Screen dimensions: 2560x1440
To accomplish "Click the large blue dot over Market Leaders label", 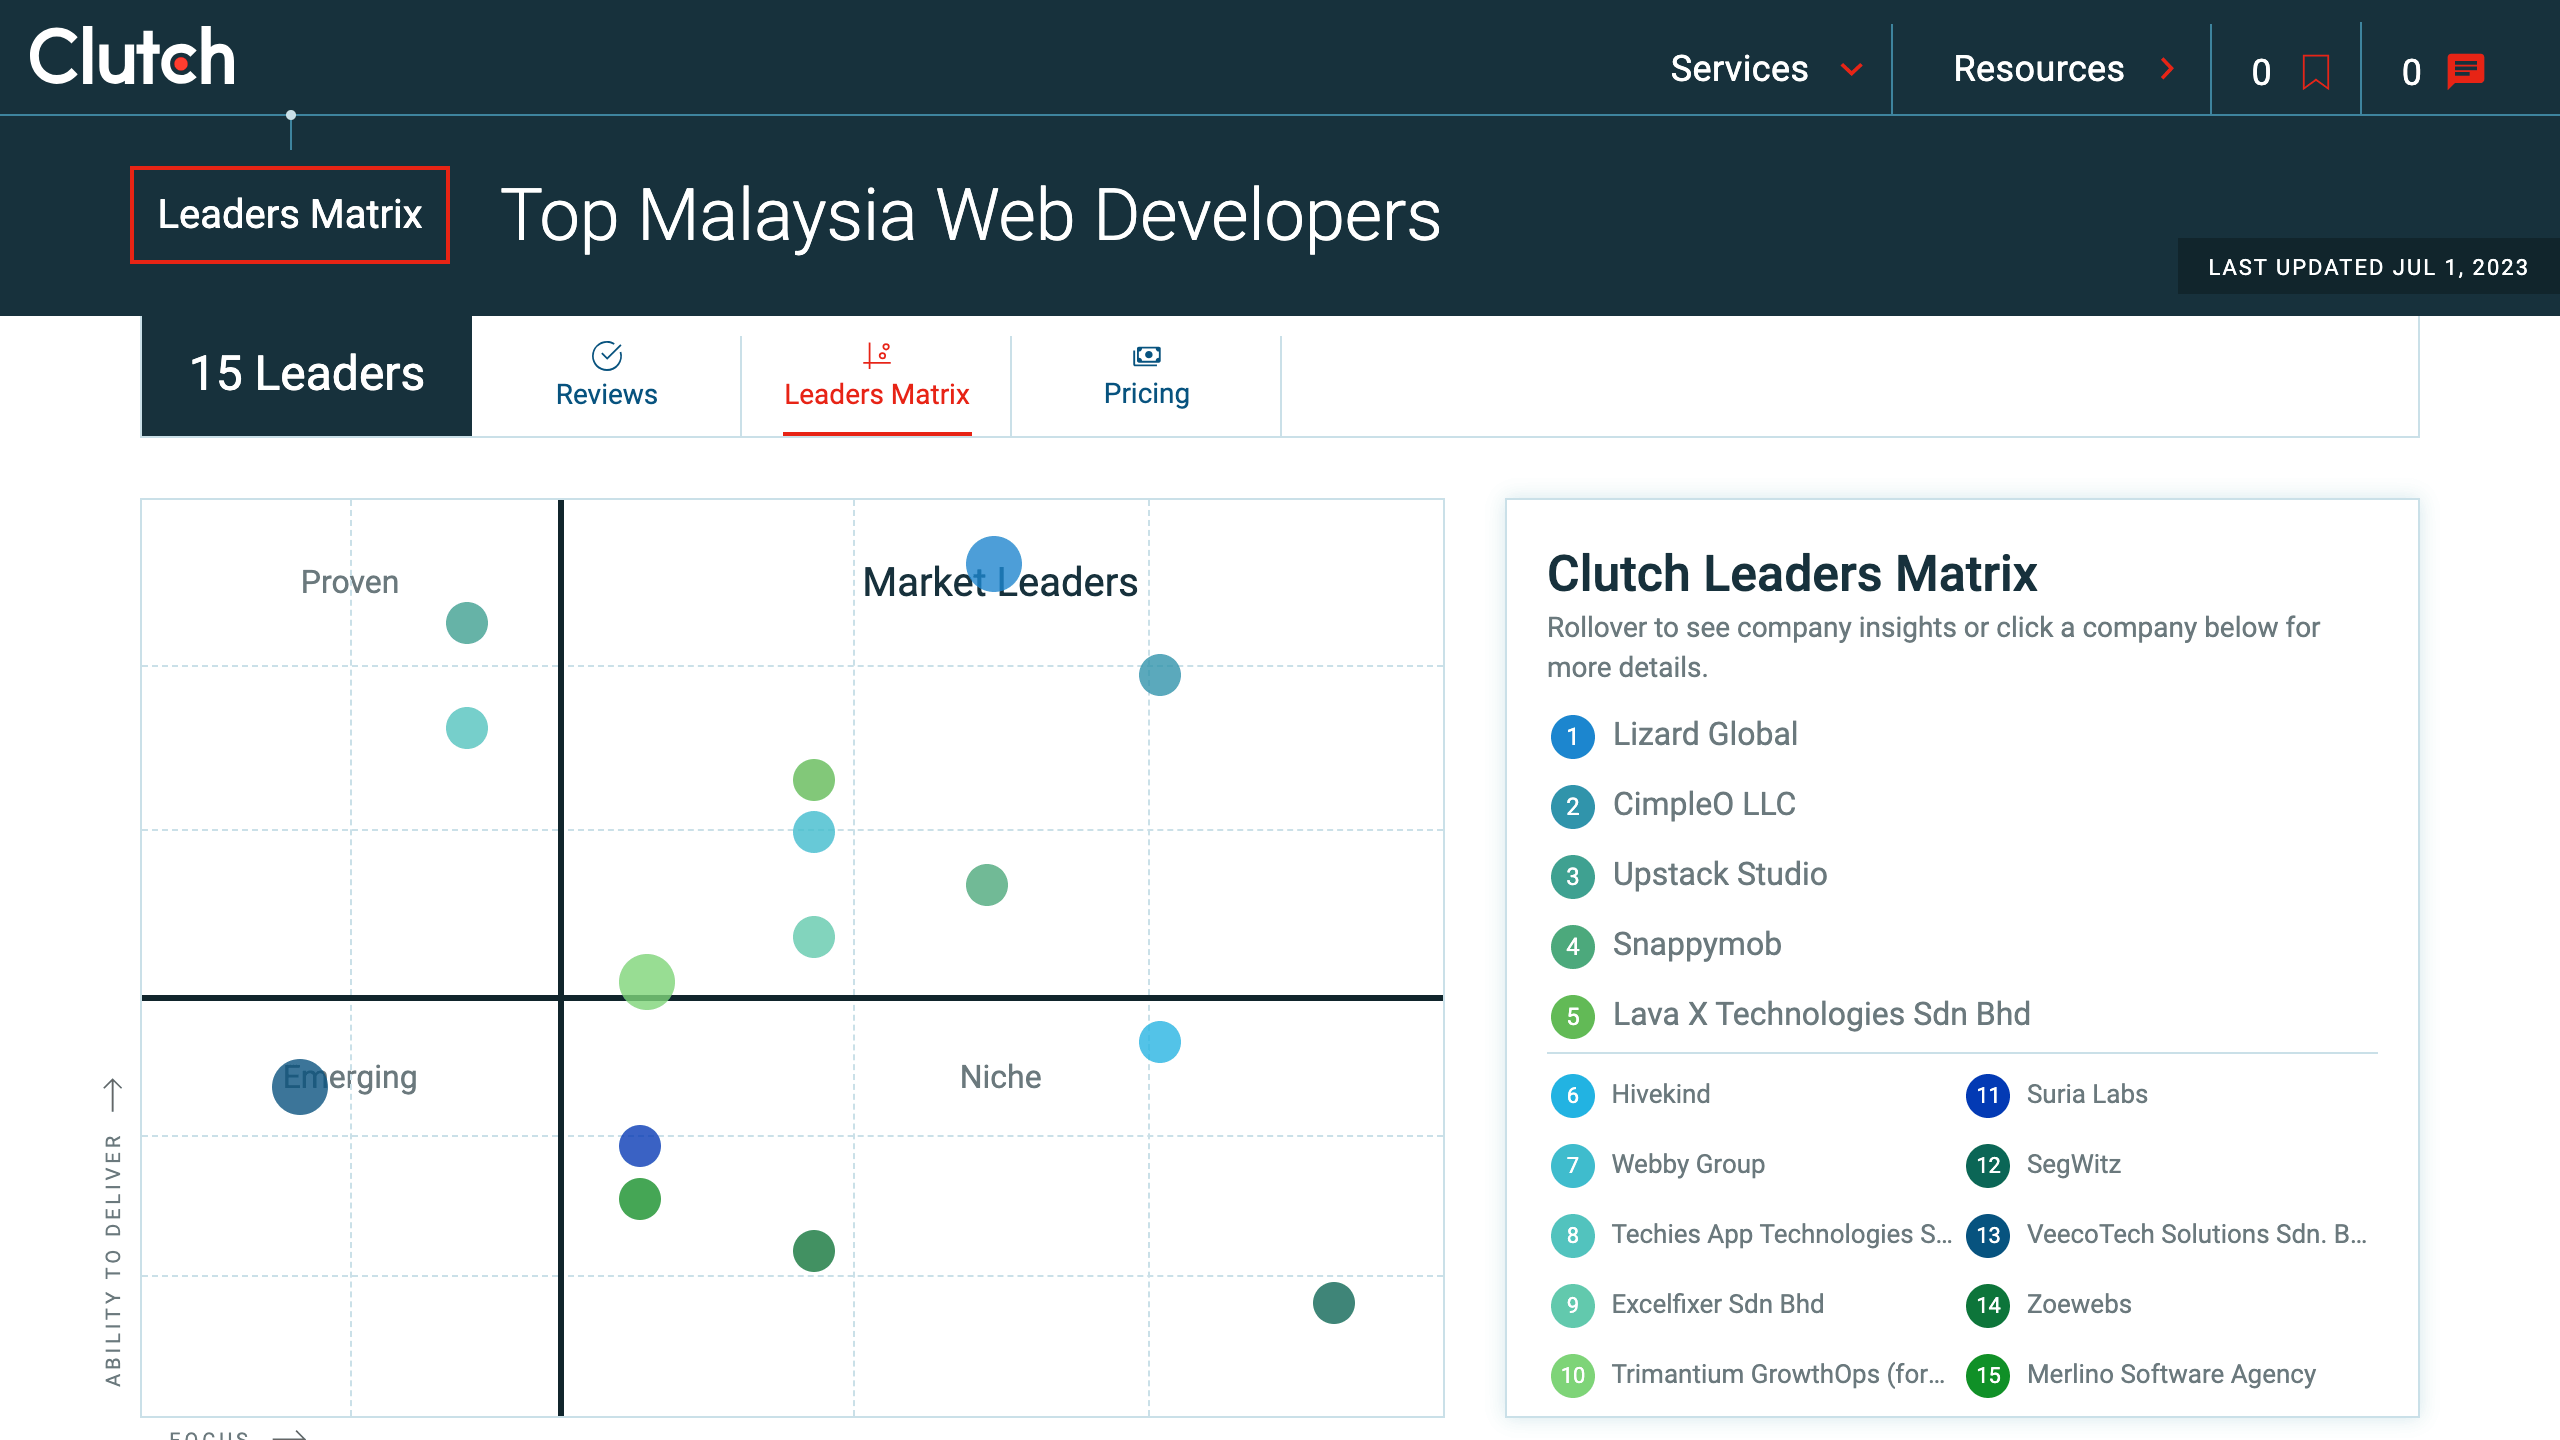I will (x=994, y=564).
